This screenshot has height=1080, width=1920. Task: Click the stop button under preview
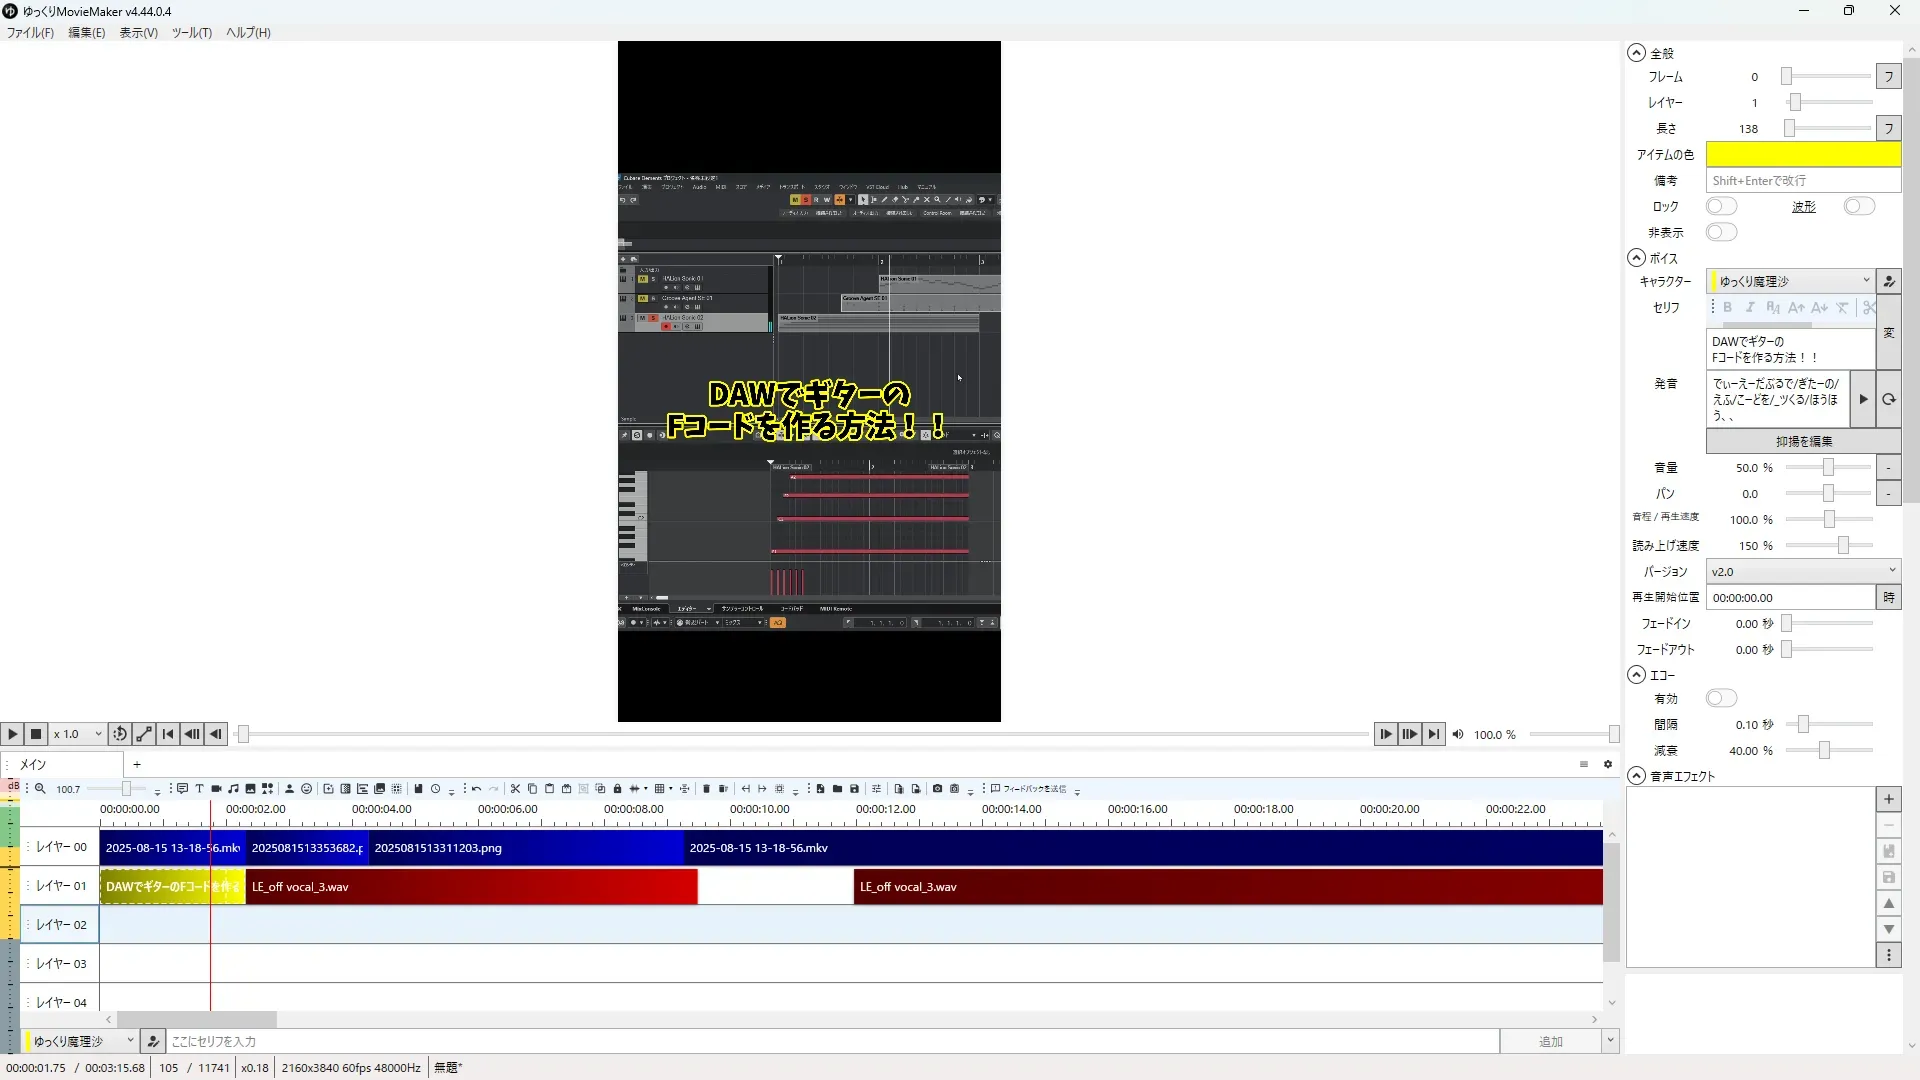pos(36,734)
